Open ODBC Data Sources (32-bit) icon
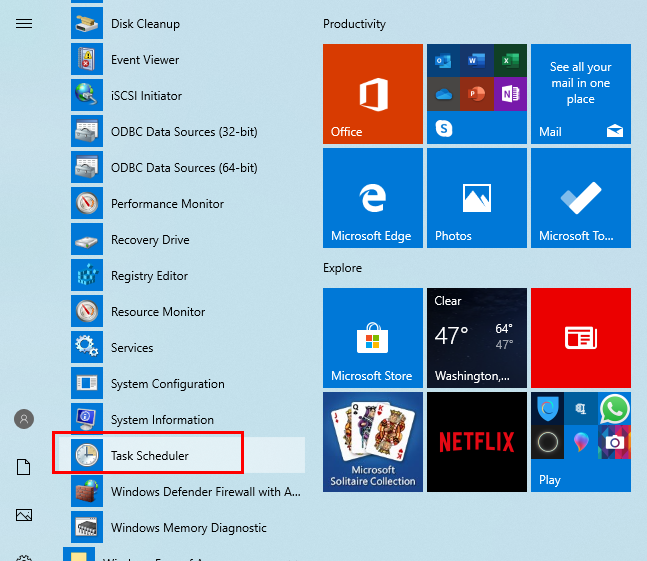647x561 pixels. point(87,131)
